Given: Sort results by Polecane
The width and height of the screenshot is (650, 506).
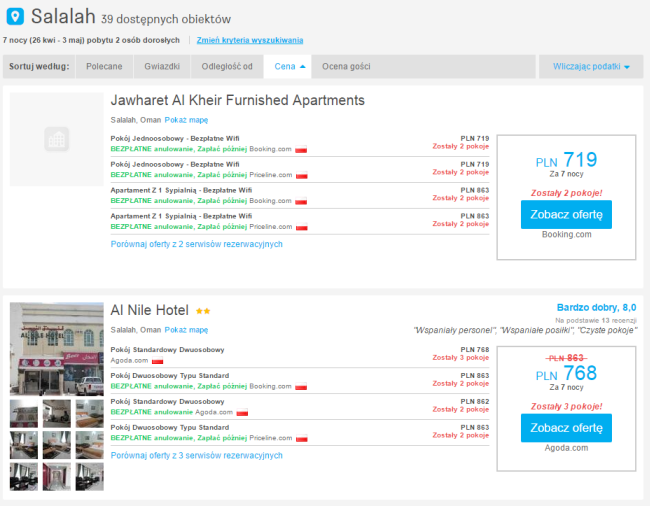Looking at the screenshot, I should point(105,67).
